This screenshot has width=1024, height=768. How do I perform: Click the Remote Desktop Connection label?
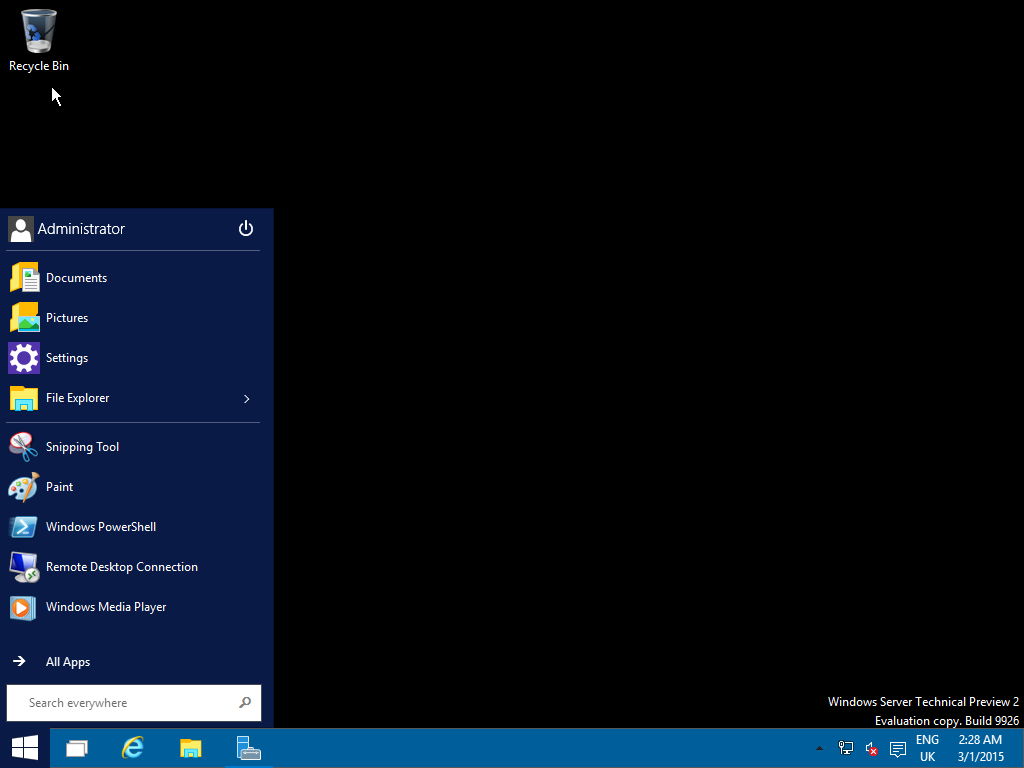121,567
